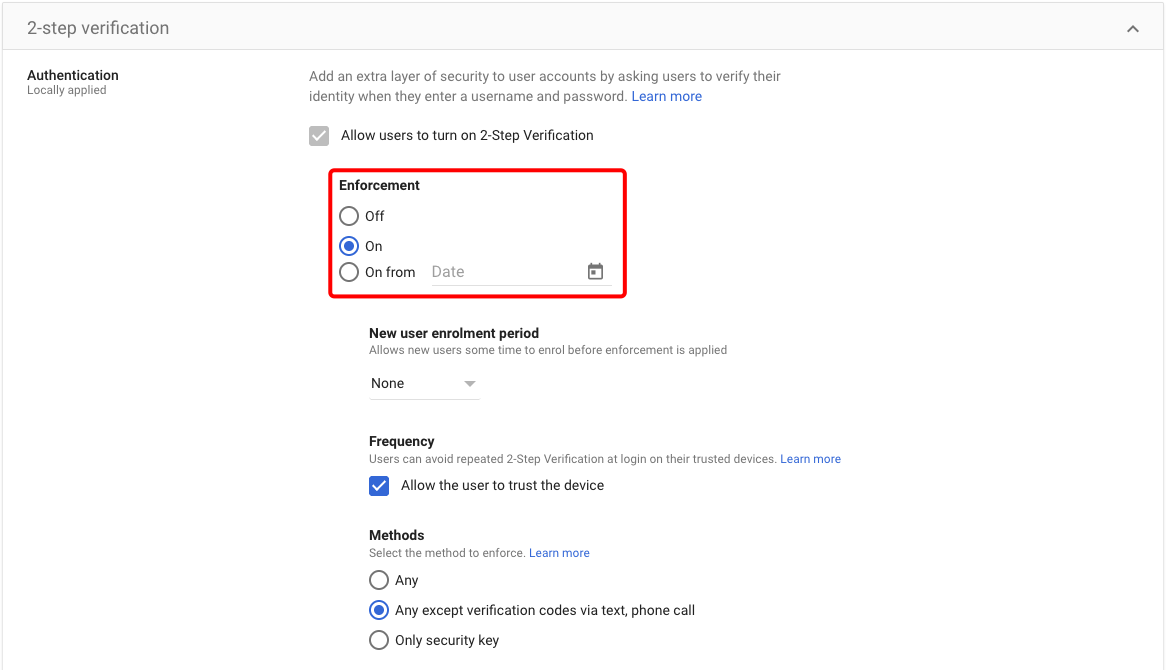
Task: Click the None value in enrolment dropdown
Action: (388, 384)
